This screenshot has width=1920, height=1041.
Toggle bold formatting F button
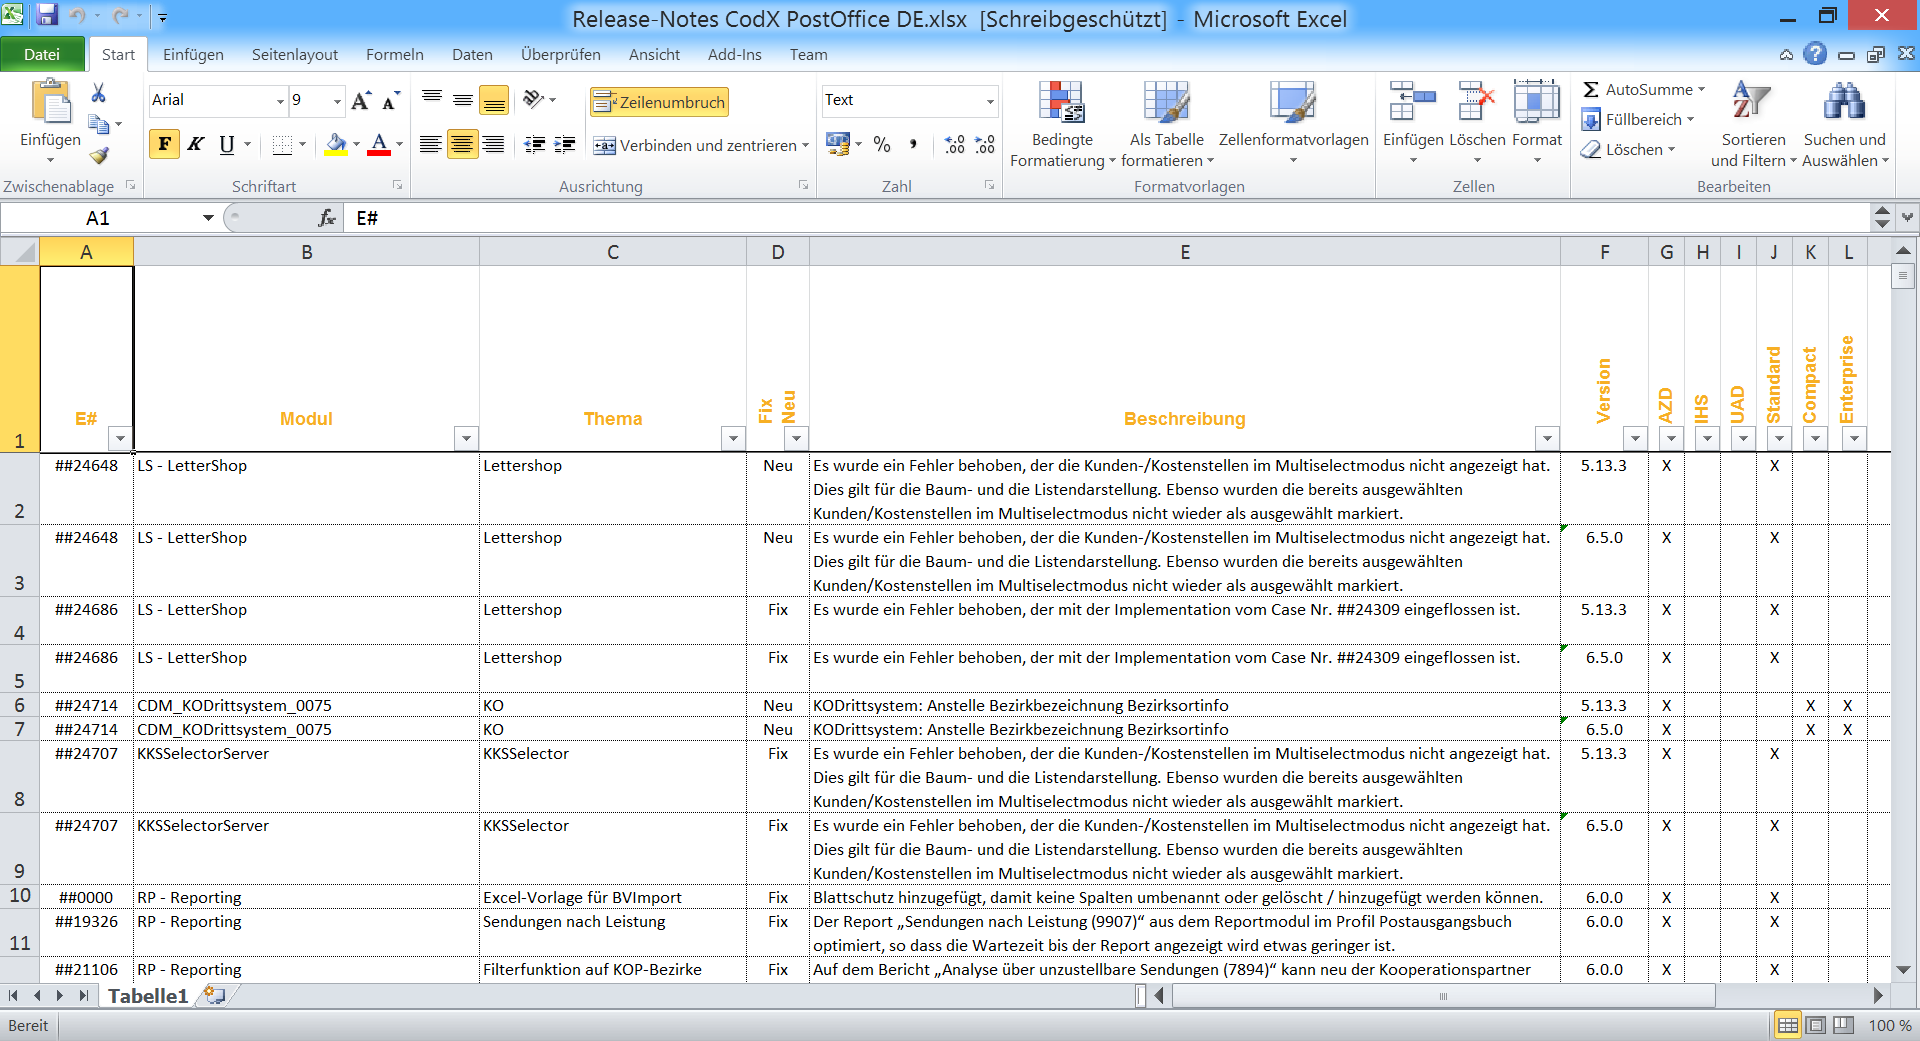pyautogui.click(x=165, y=144)
